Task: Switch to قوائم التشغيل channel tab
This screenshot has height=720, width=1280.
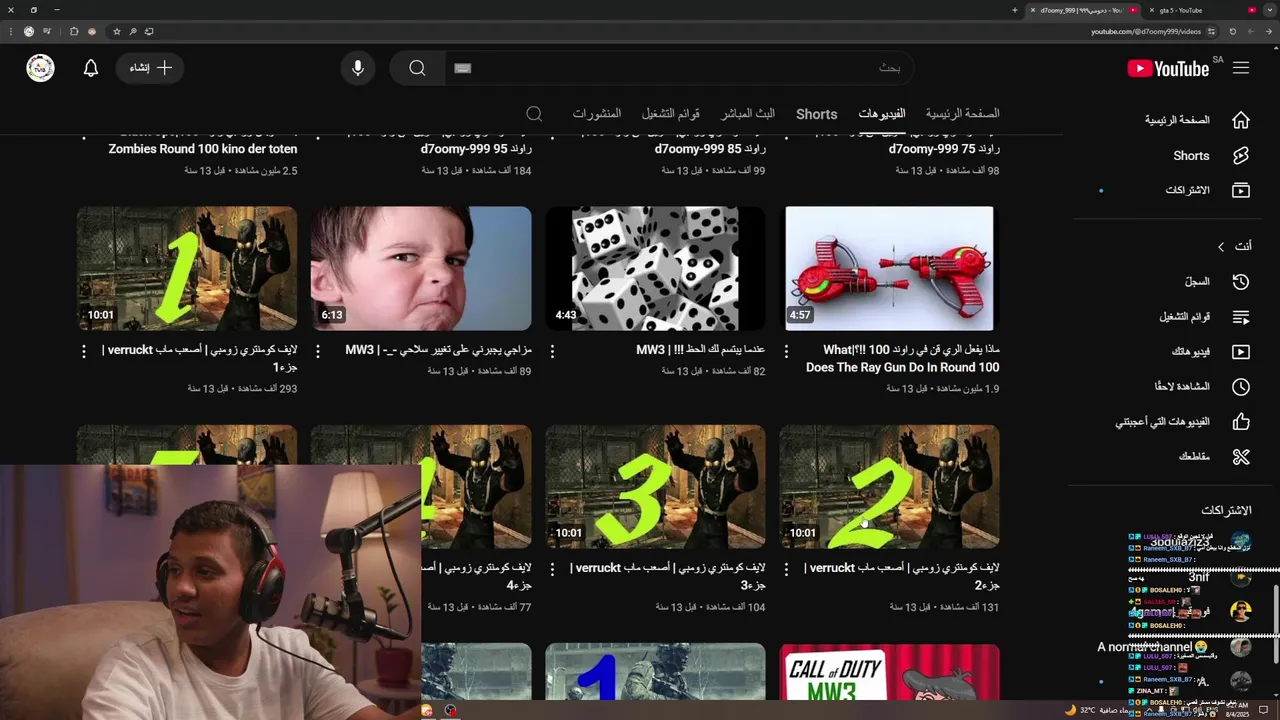Action: pos(671,114)
